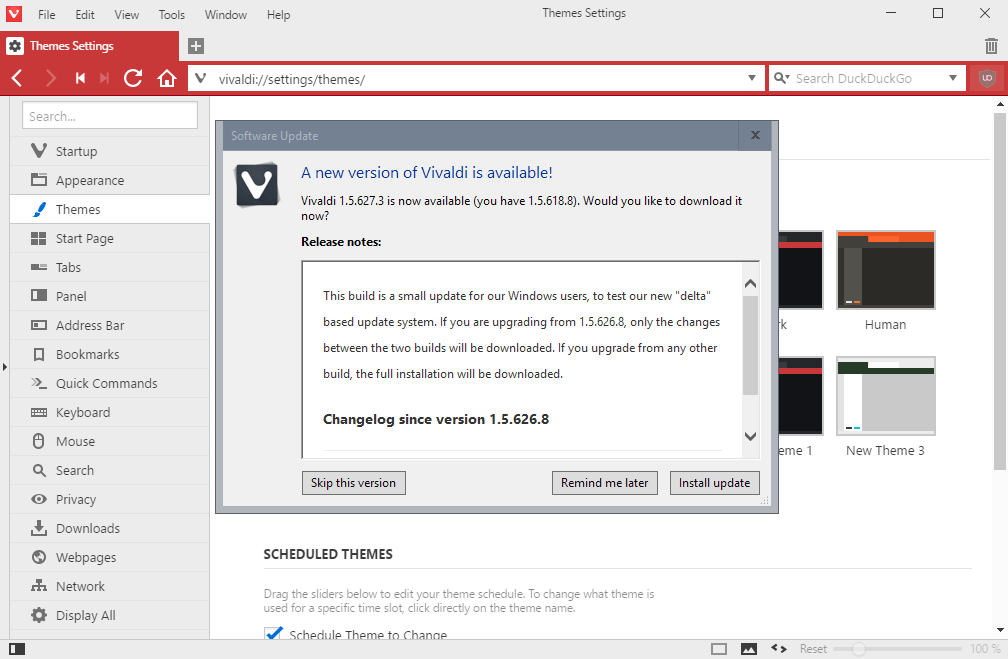The width and height of the screenshot is (1008, 659).
Task: Go to the home page
Action: click(167, 78)
